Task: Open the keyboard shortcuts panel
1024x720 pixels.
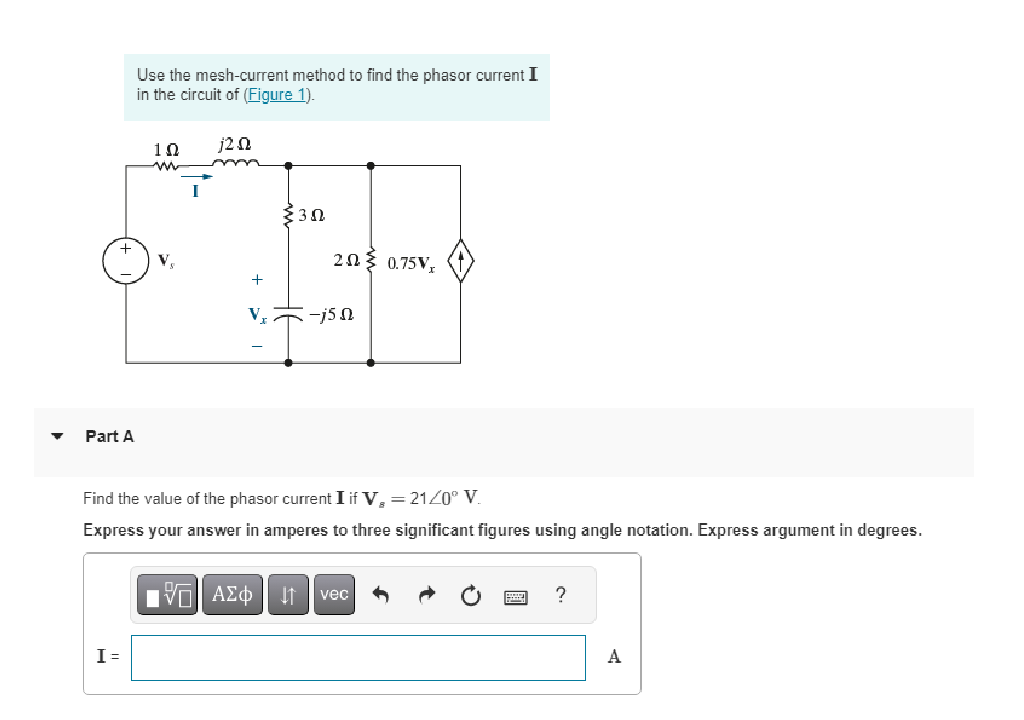Action: tap(513, 595)
